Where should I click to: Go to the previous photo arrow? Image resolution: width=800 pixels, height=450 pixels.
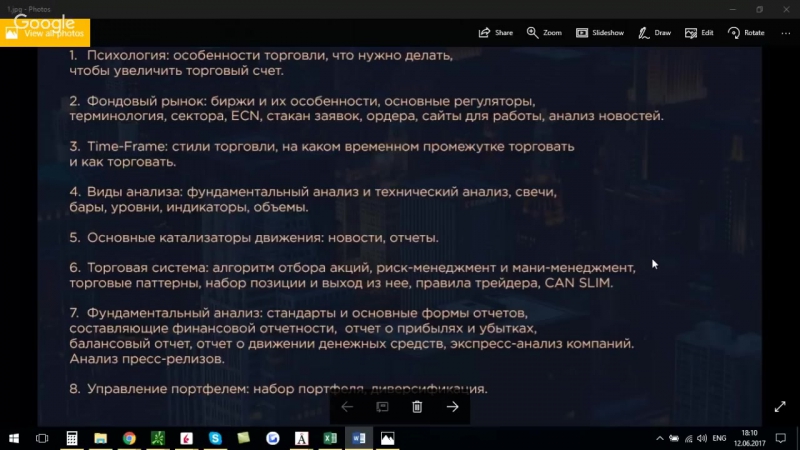coord(347,407)
